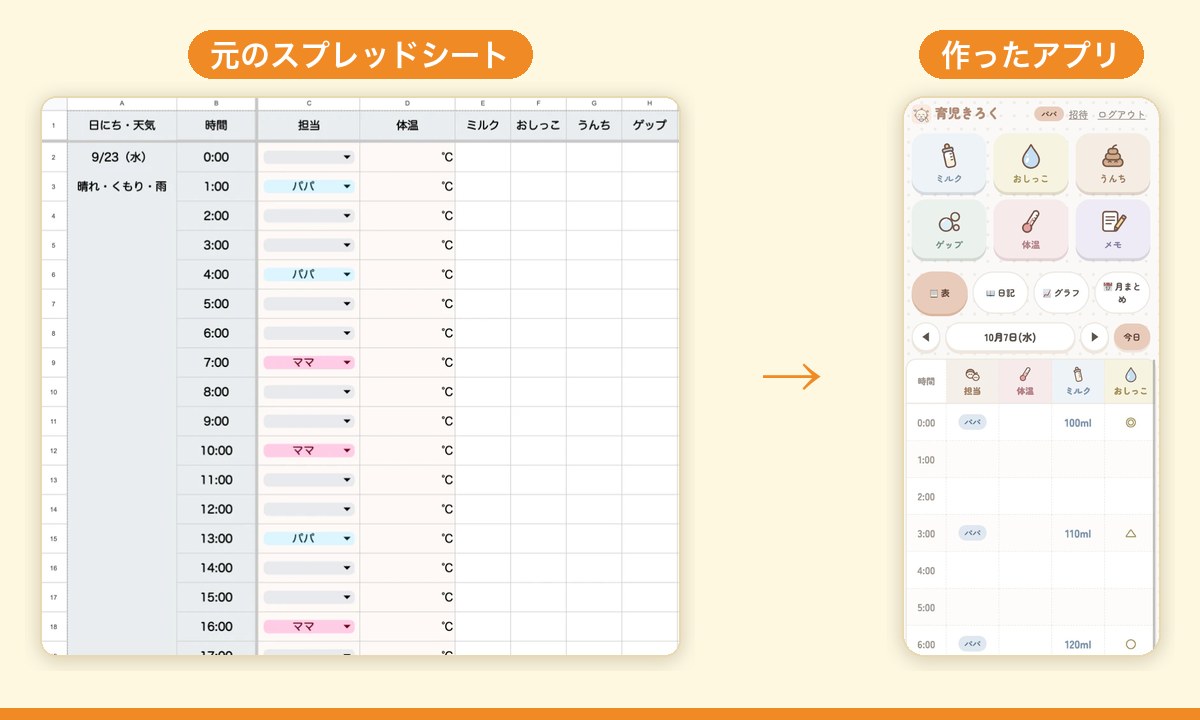The image size is (1200, 720).
Task: Tap the うんち record button in the app
Action: click(x=1113, y=164)
